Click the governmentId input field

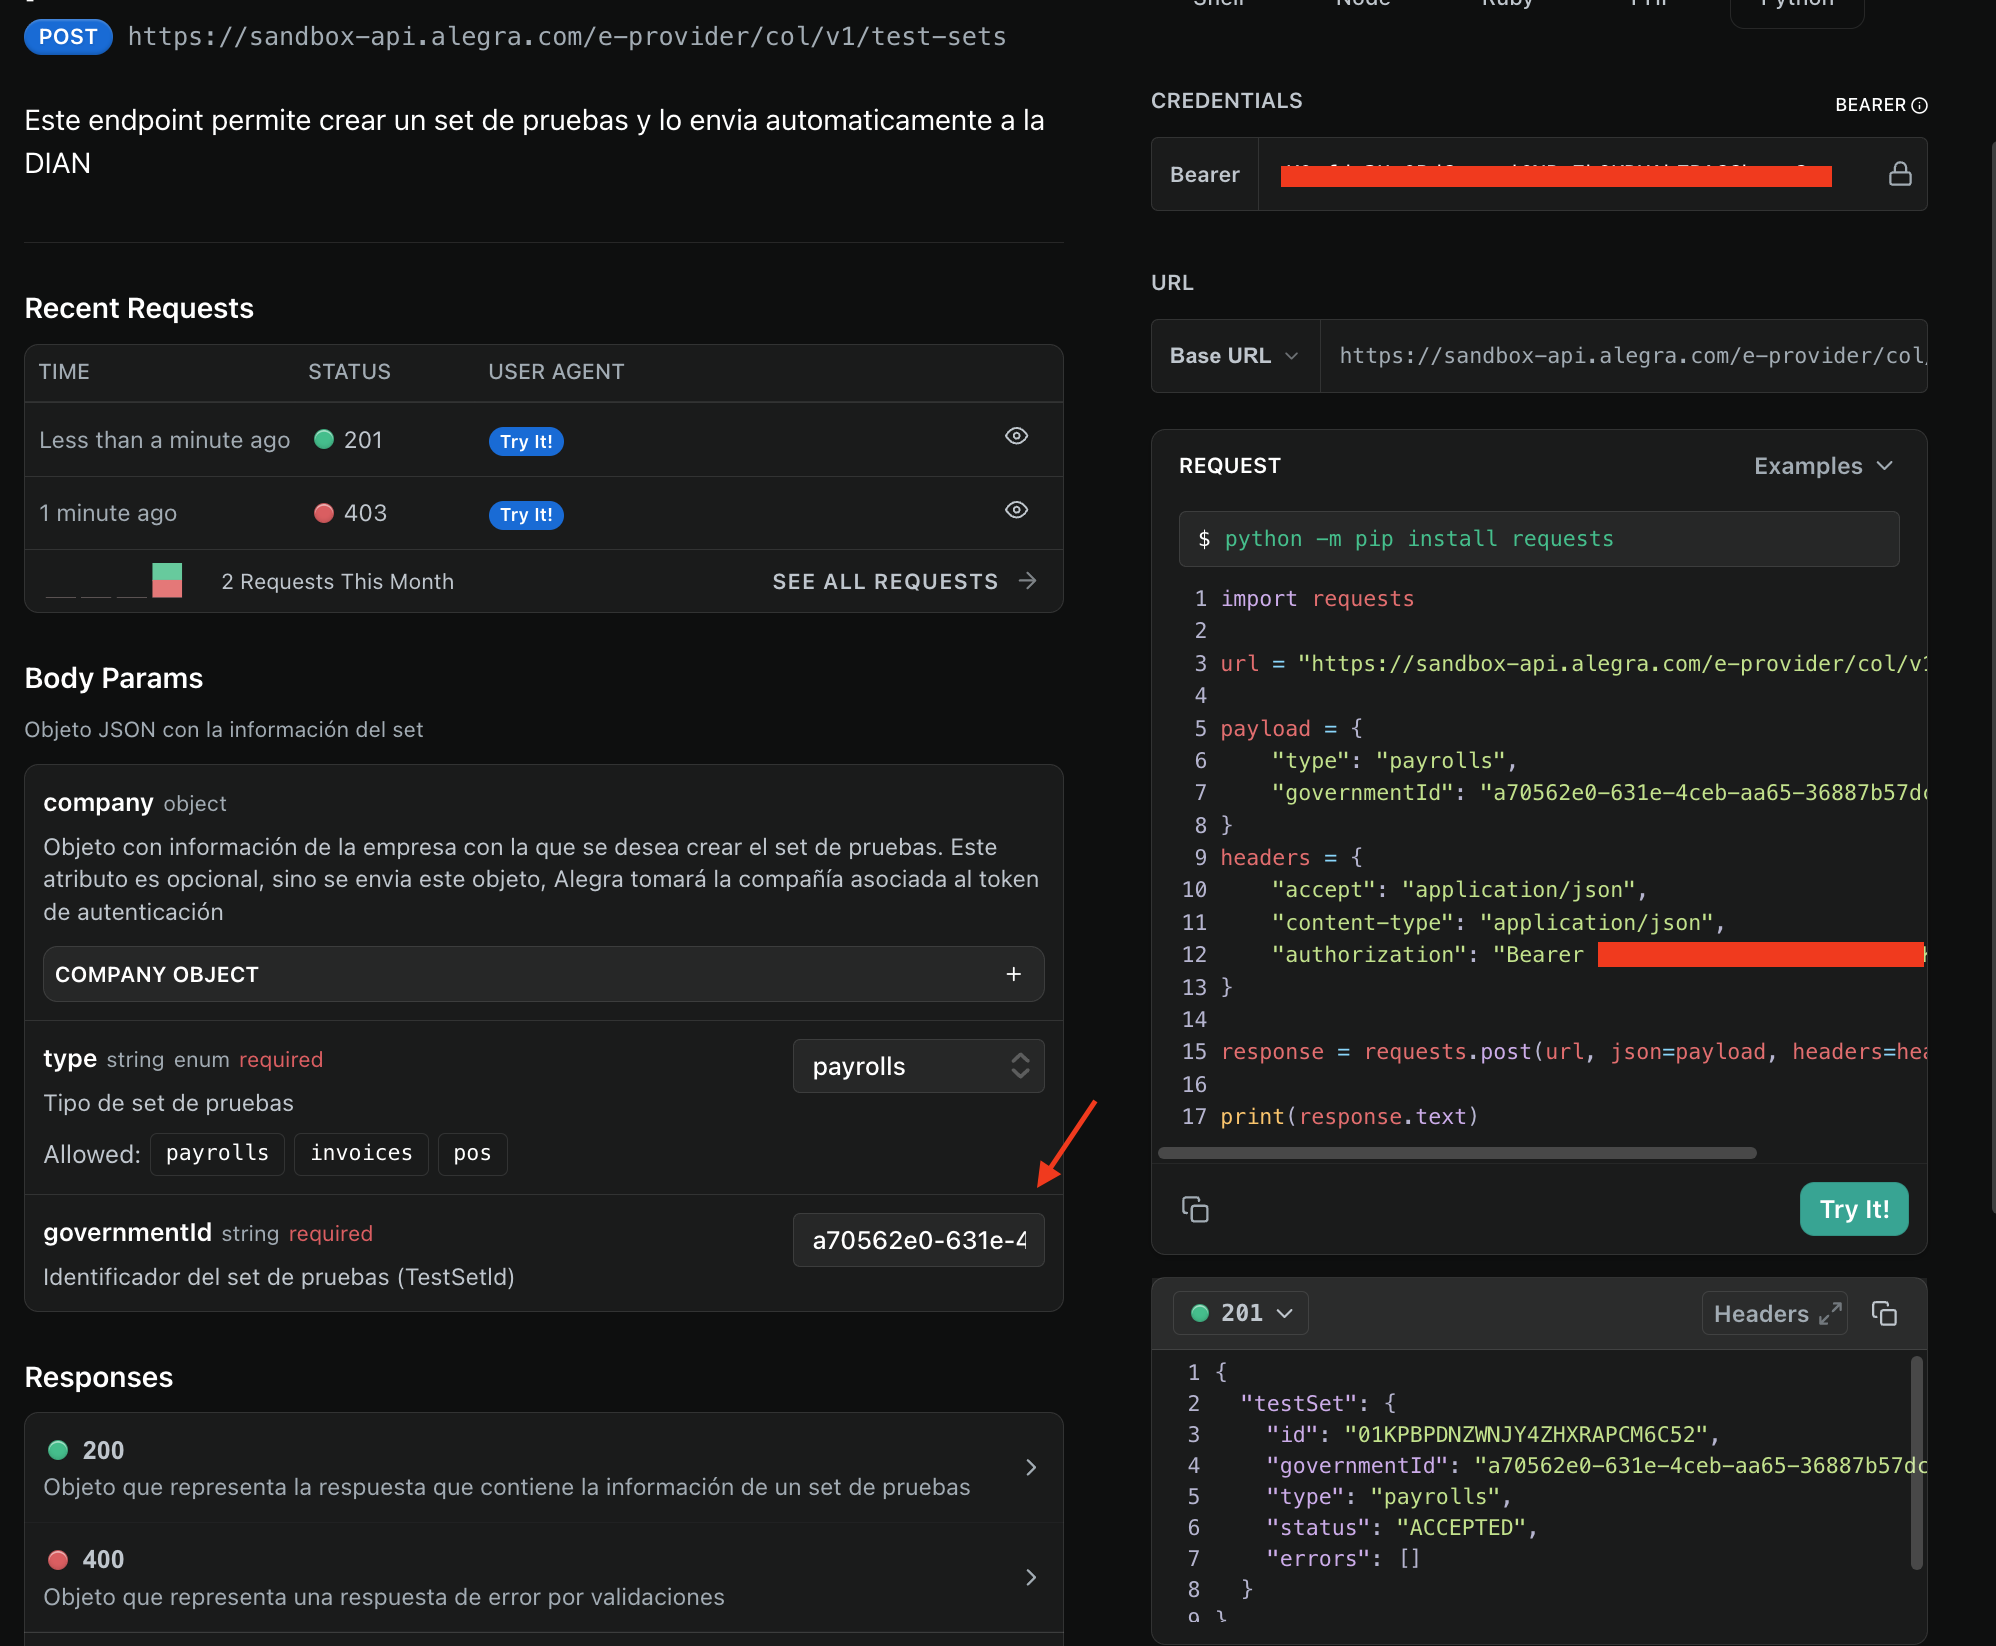click(x=918, y=1240)
